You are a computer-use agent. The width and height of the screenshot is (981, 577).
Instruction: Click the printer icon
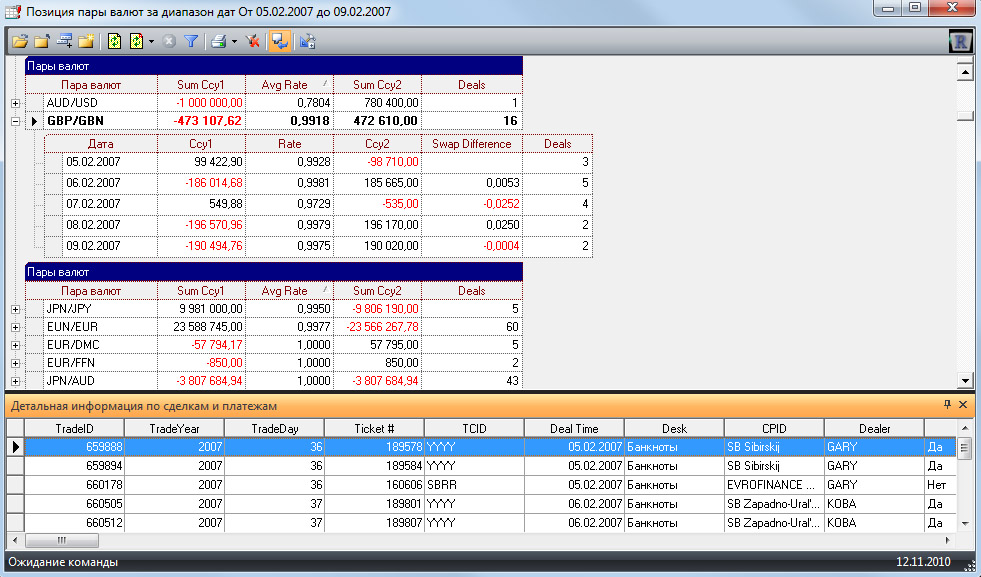[218, 42]
